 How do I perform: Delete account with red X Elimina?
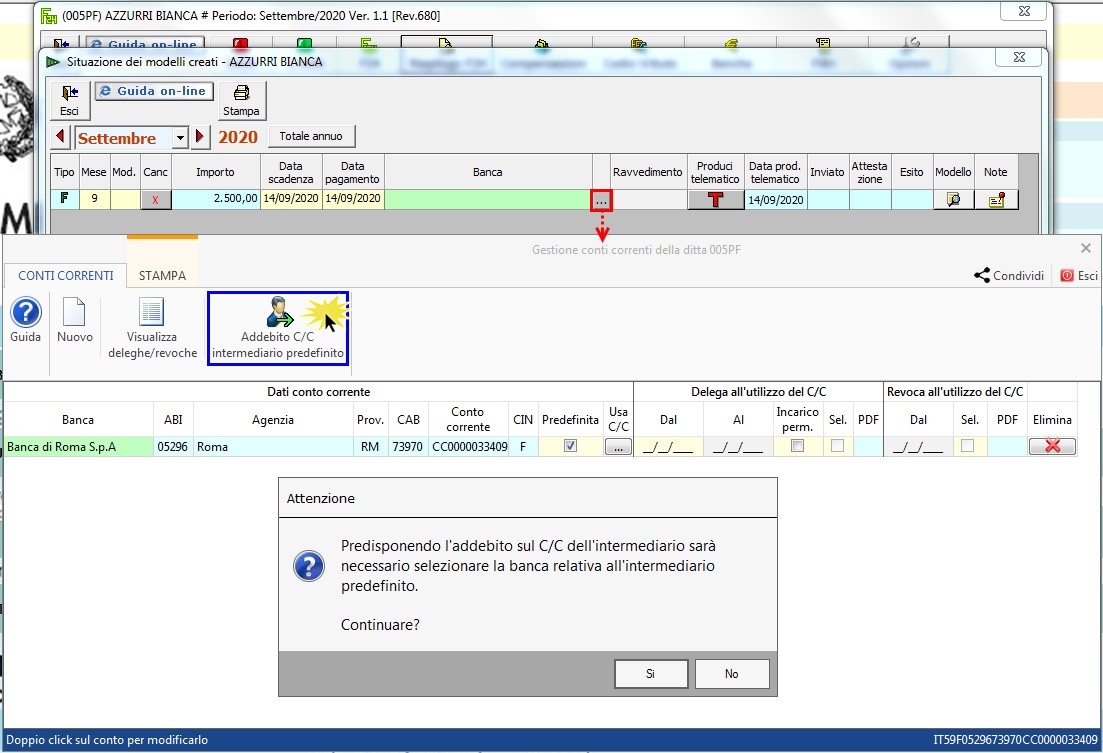click(x=1052, y=447)
